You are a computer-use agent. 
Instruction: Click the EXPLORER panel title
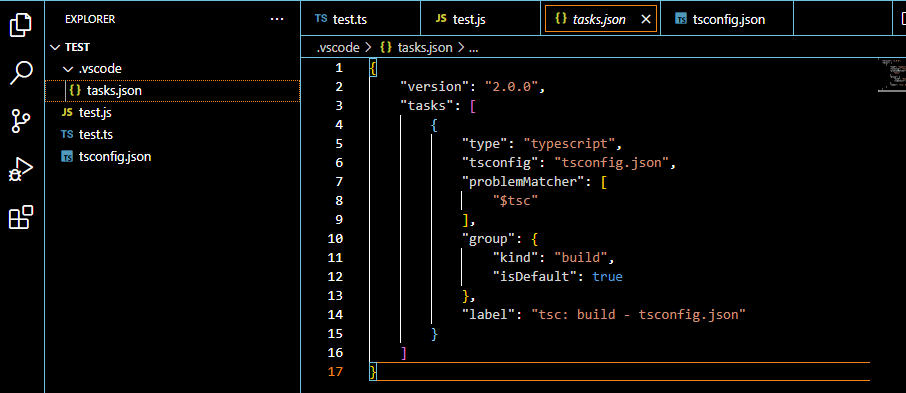point(90,20)
